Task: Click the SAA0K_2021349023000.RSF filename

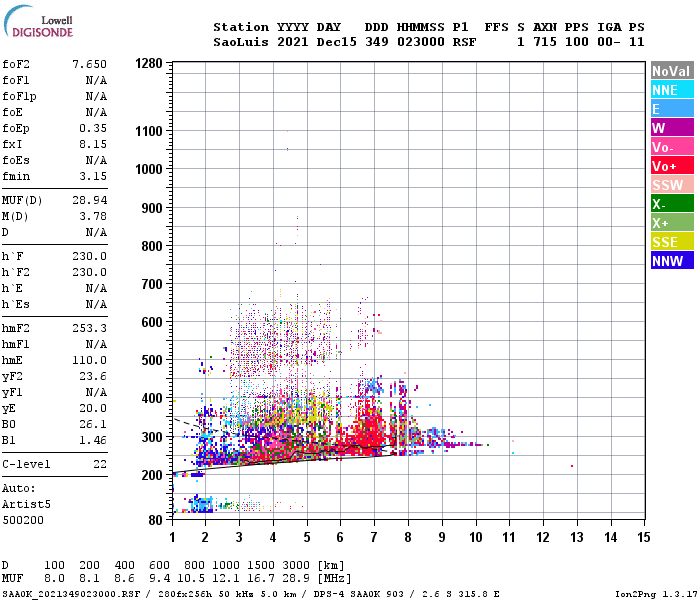Action: (71, 594)
